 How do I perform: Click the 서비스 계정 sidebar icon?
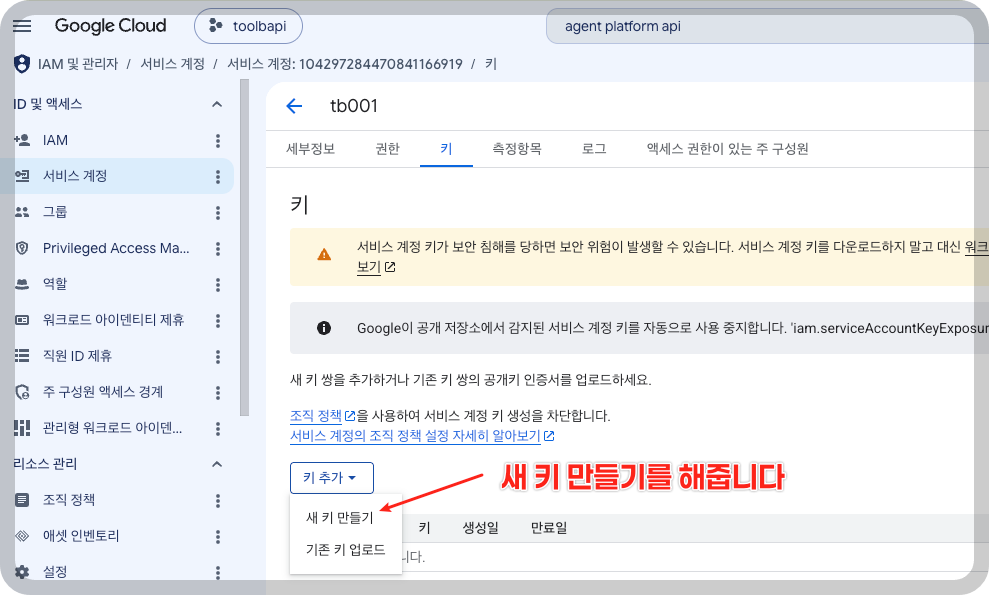pos(22,176)
